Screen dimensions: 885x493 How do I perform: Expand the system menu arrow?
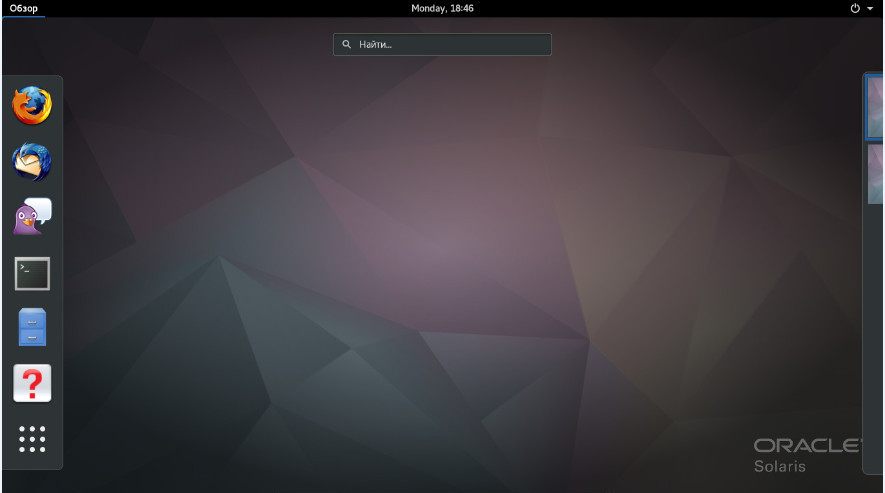[870, 8]
